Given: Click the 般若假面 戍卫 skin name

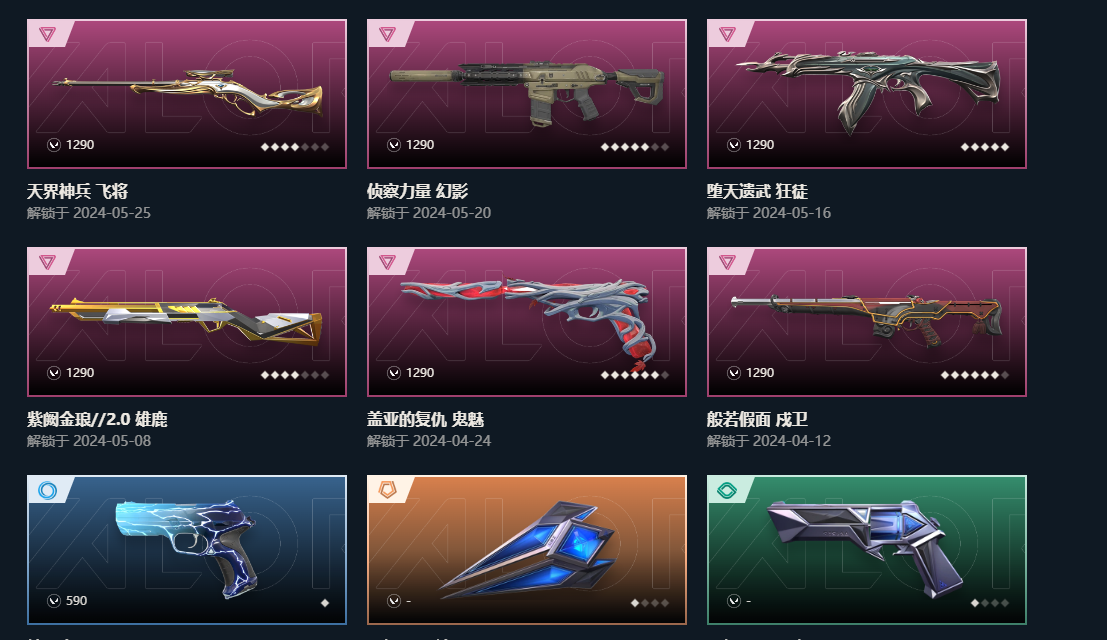Looking at the screenshot, I should 758,419.
